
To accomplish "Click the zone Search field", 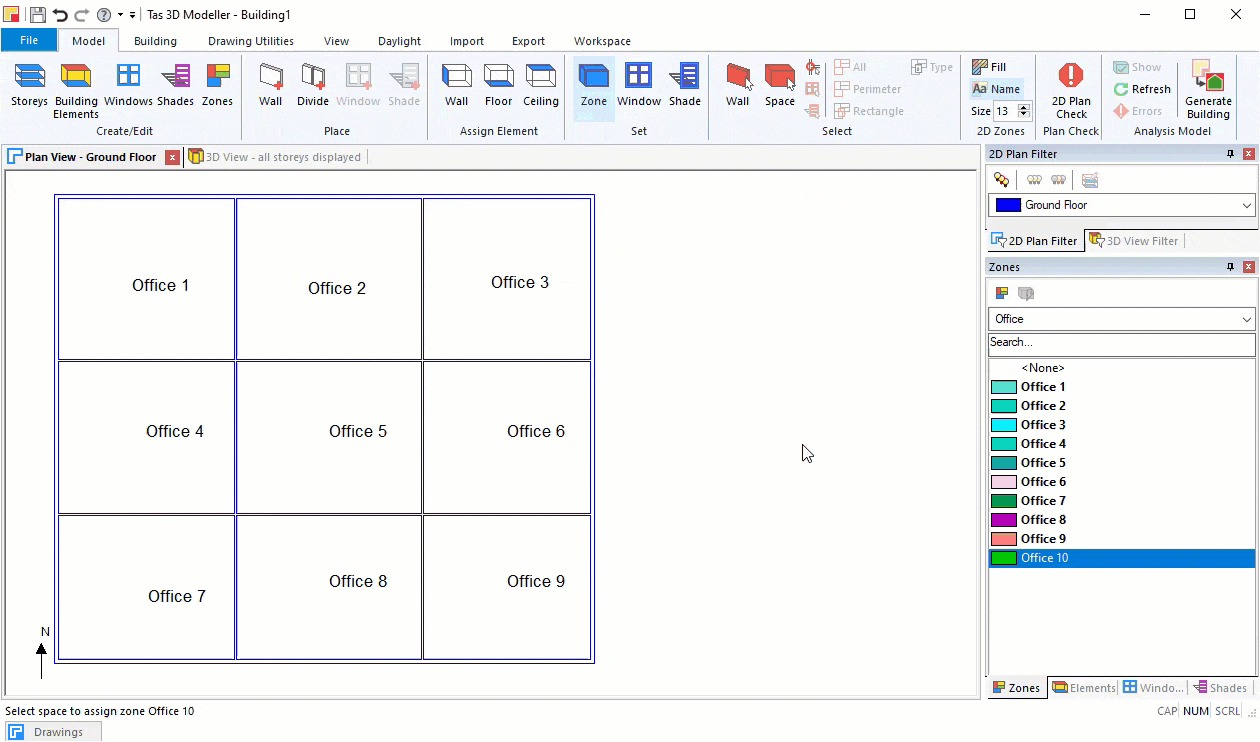I will (1121, 343).
